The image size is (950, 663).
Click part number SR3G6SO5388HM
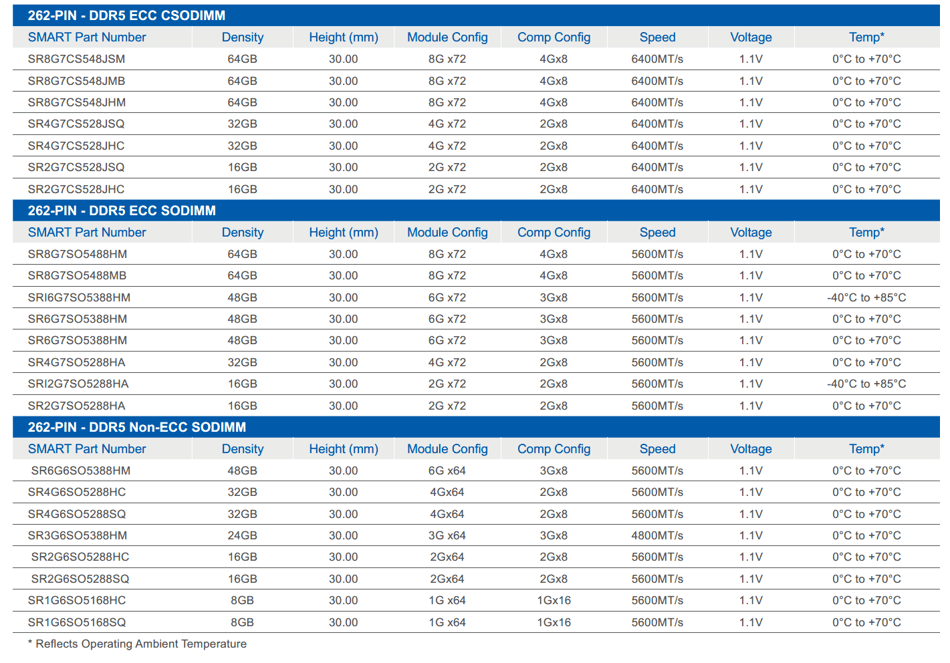click(77, 536)
